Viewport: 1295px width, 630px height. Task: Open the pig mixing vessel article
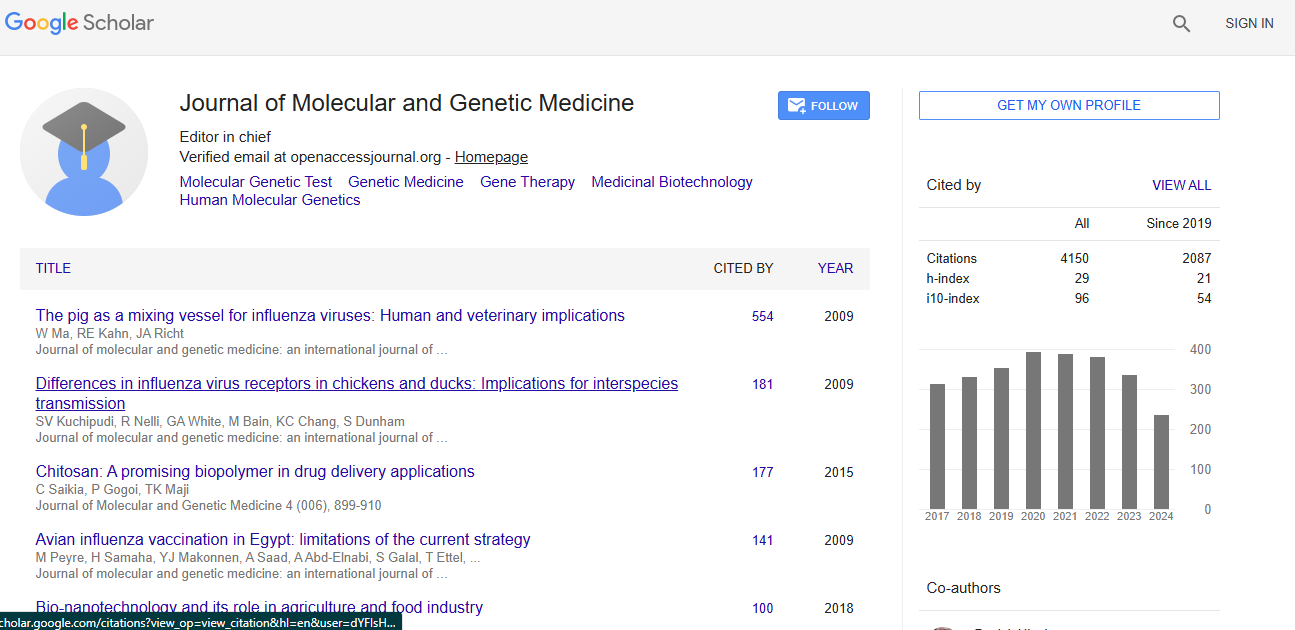[330, 316]
